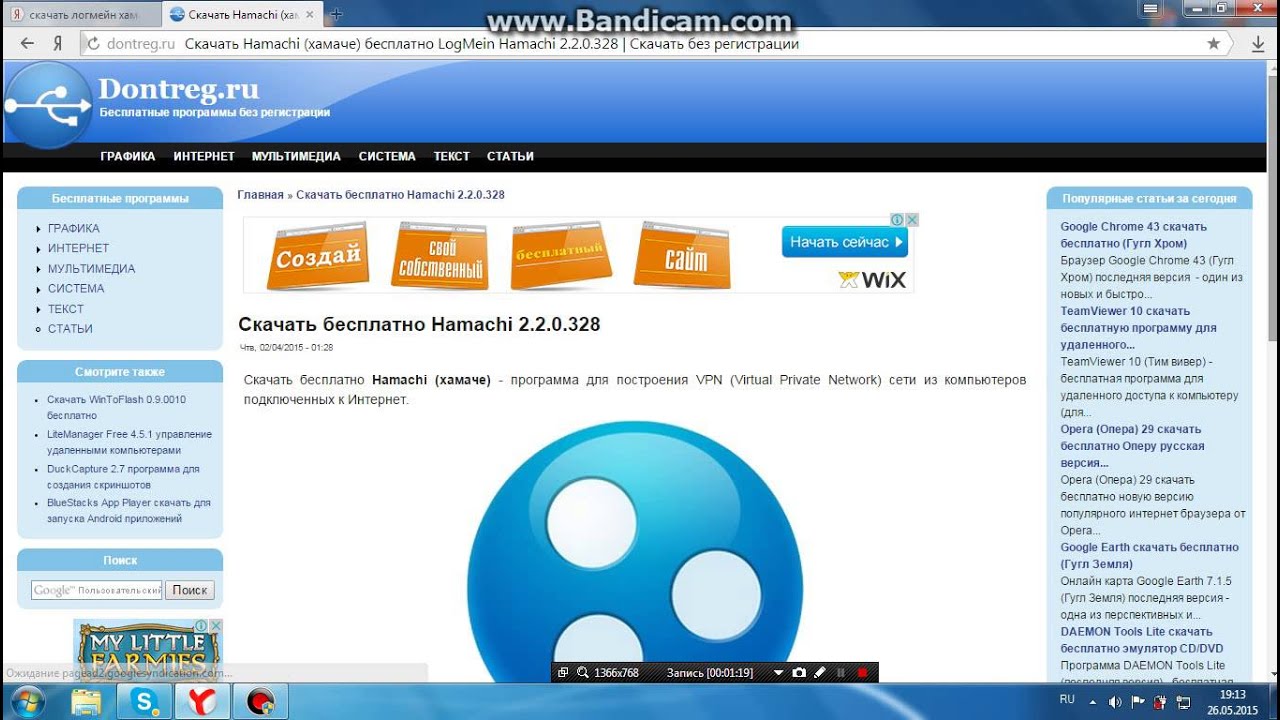Open the AdChoices info icon on Wix ad
Viewport: 1280px width, 720px height.
tap(897, 220)
